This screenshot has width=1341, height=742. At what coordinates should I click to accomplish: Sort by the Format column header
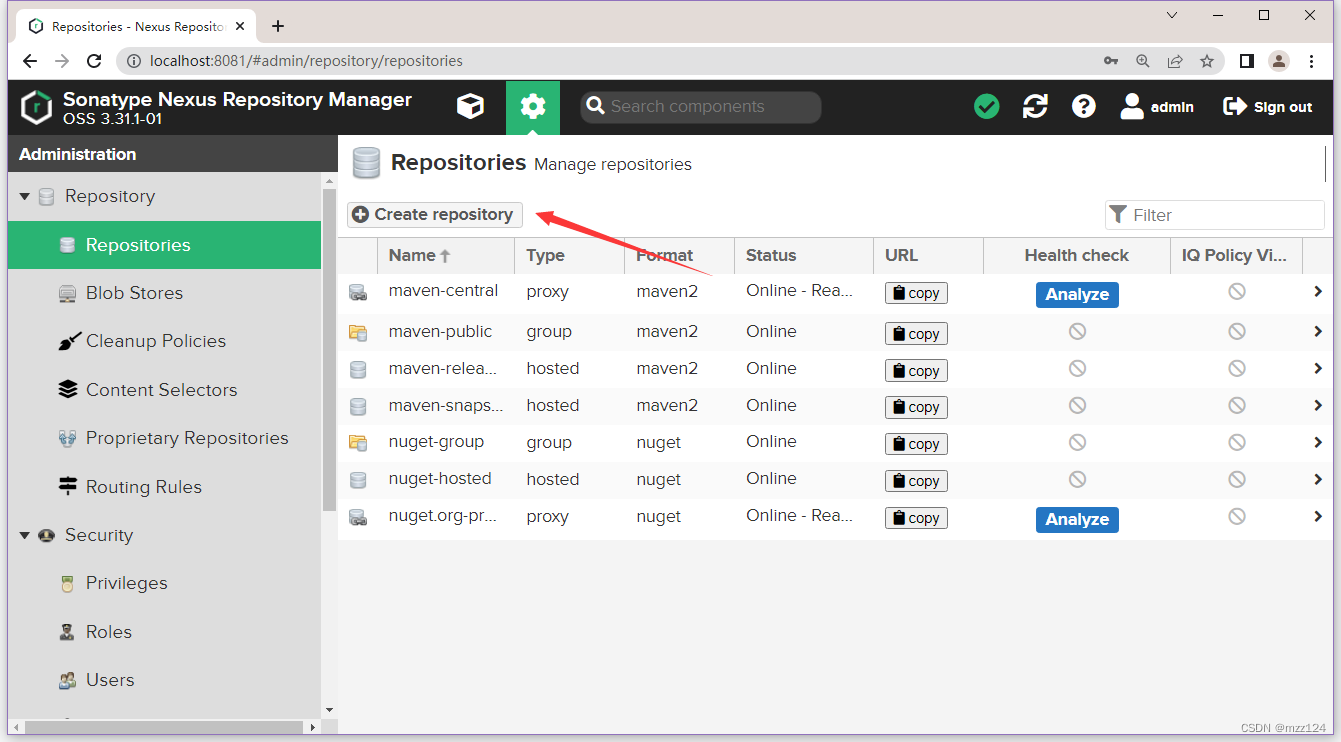click(680, 255)
